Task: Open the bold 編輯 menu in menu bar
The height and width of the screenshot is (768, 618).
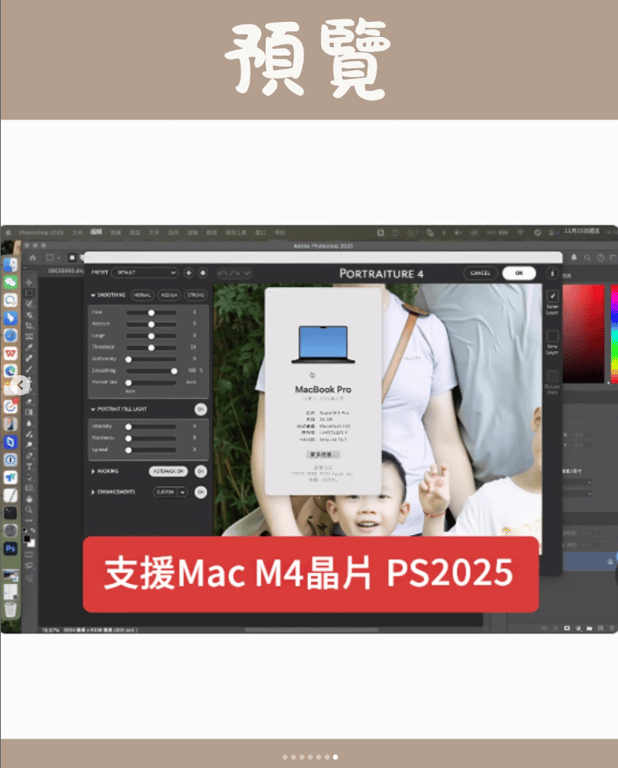Action: click(96, 232)
